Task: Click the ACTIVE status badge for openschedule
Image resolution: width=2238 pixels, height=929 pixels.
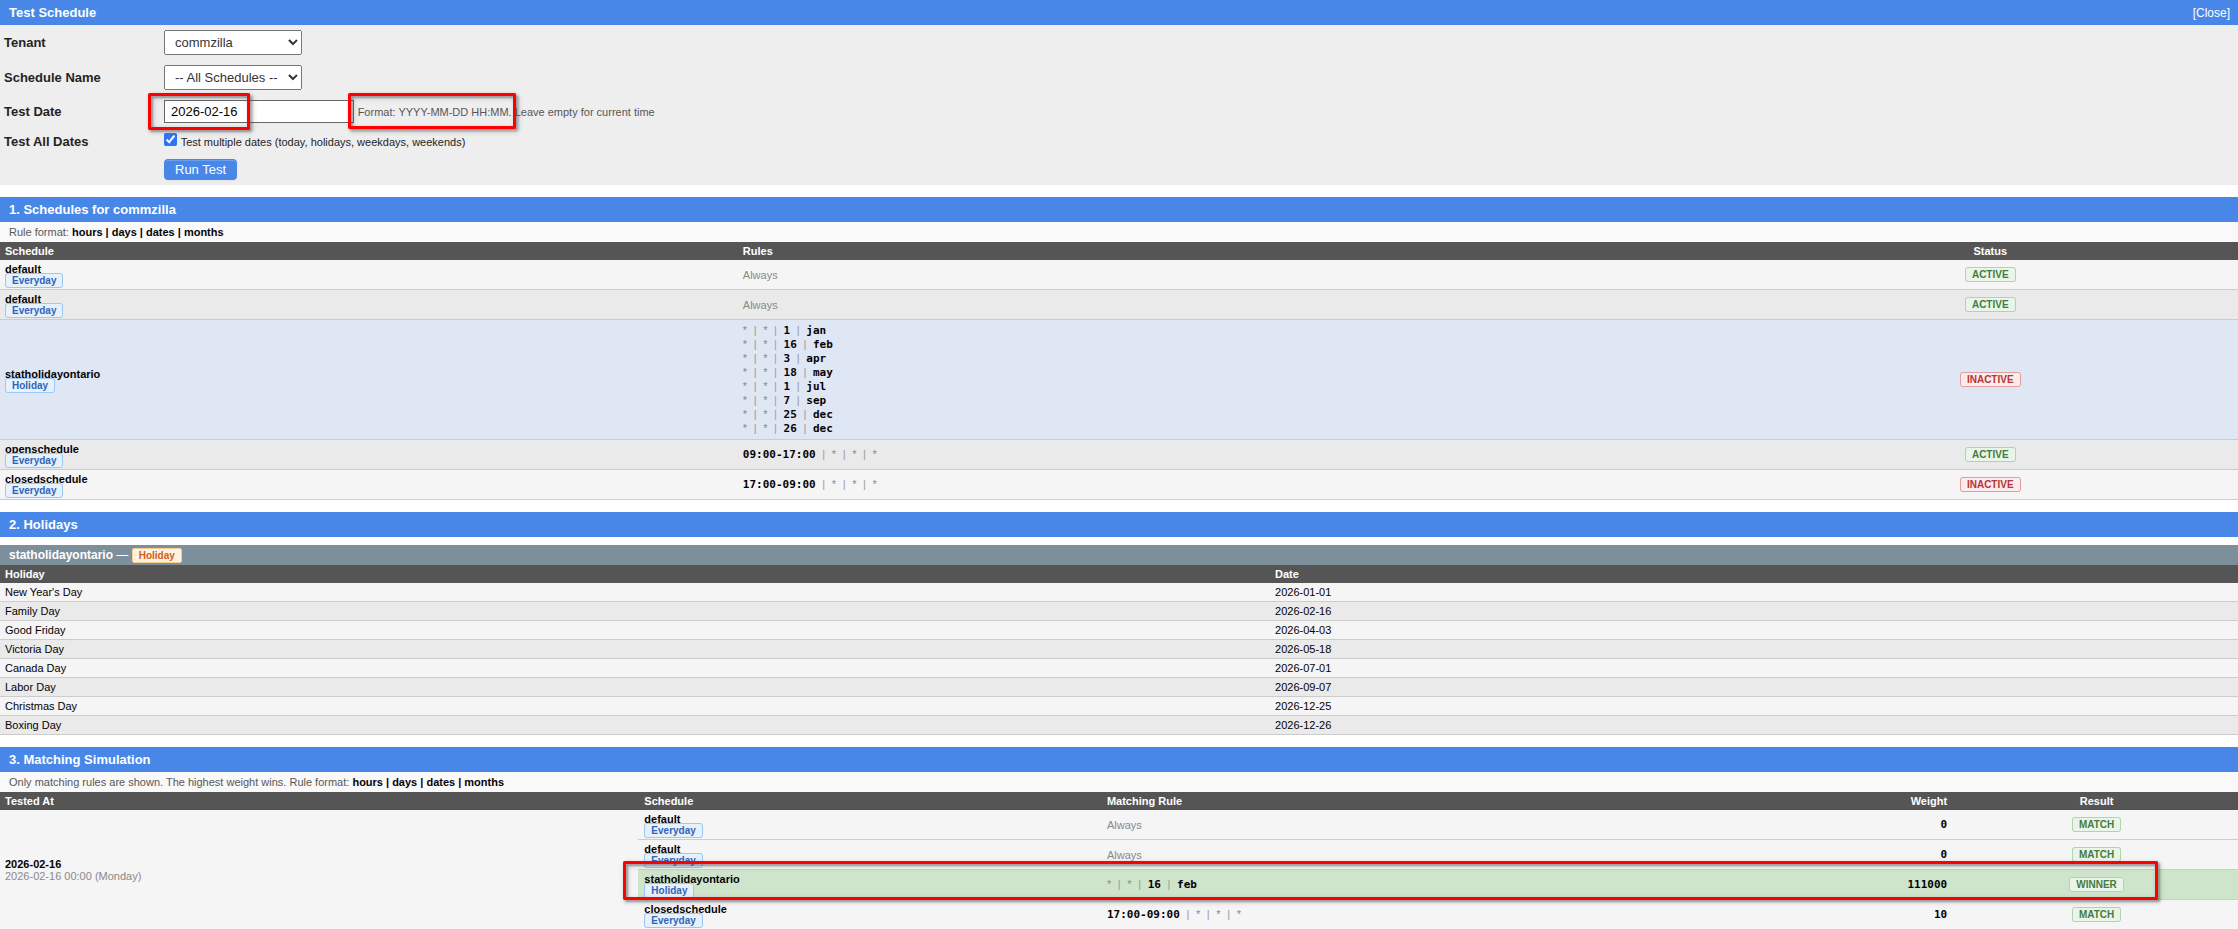Action: [x=1989, y=455]
